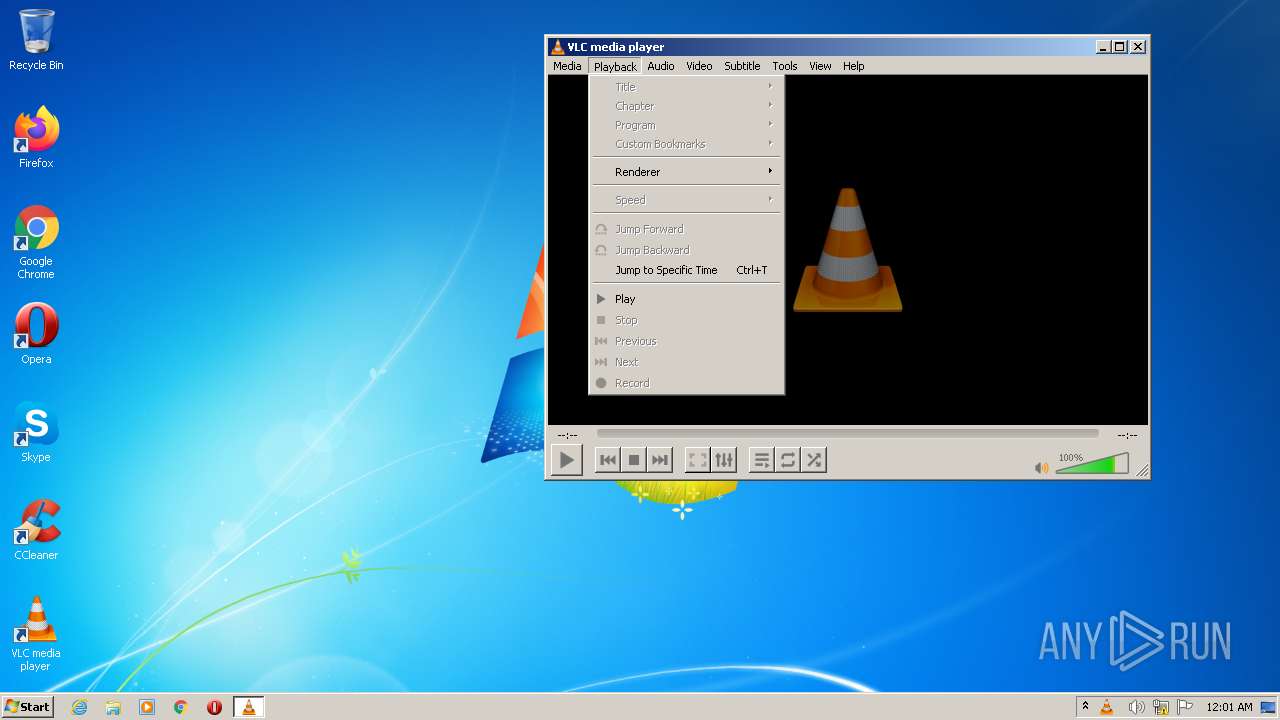Open Internet Explorer from taskbar
Screen dimensions: 1280x720
79,707
